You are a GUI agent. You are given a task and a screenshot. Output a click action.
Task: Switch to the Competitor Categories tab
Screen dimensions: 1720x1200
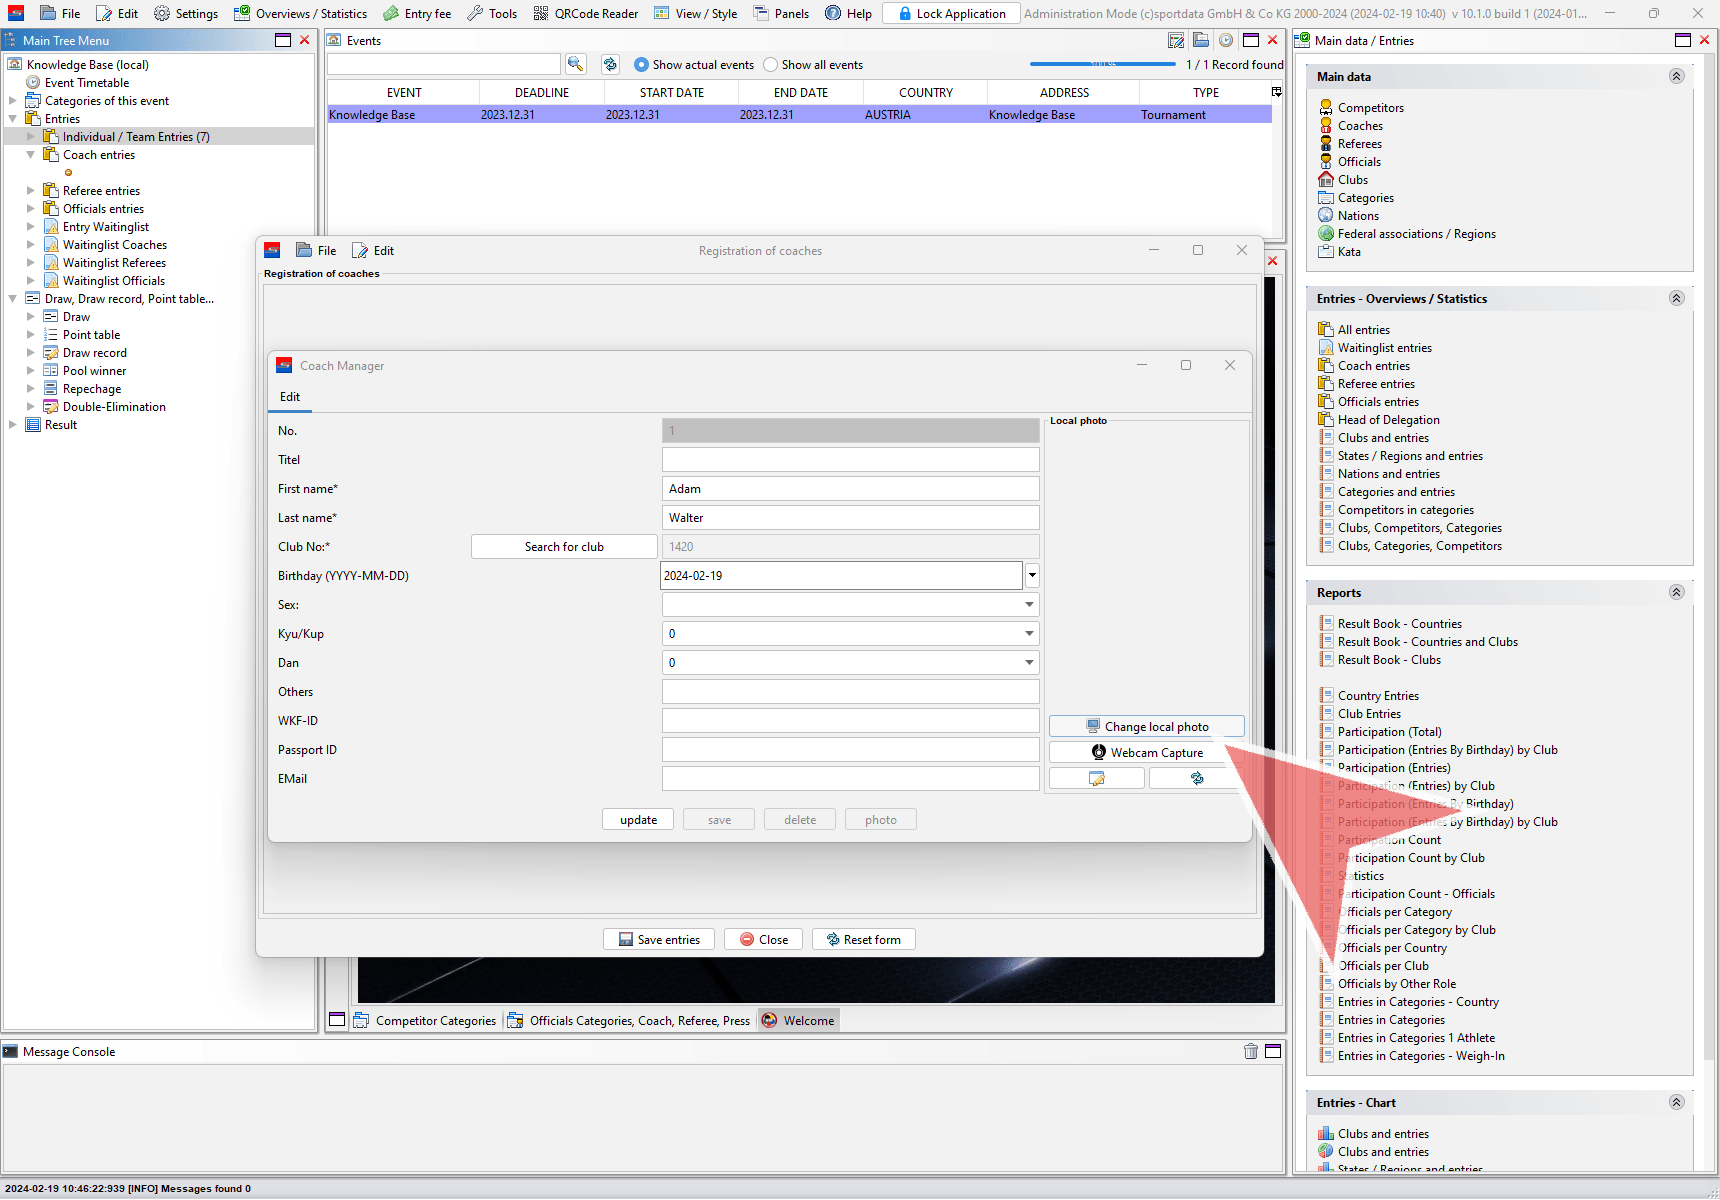click(x=425, y=1020)
